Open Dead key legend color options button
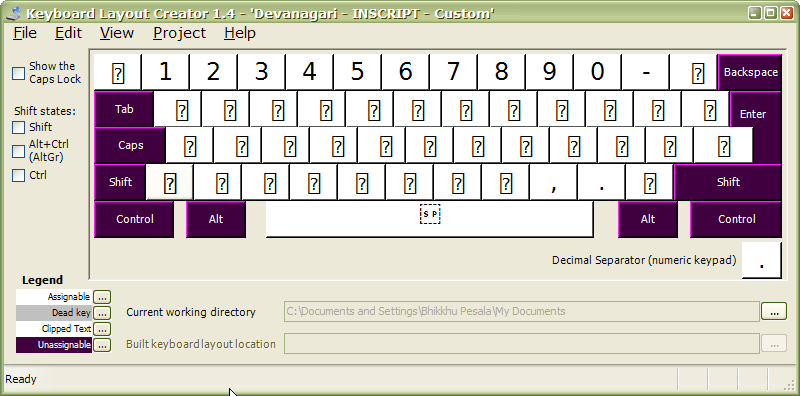The image size is (800, 396). click(102, 313)
